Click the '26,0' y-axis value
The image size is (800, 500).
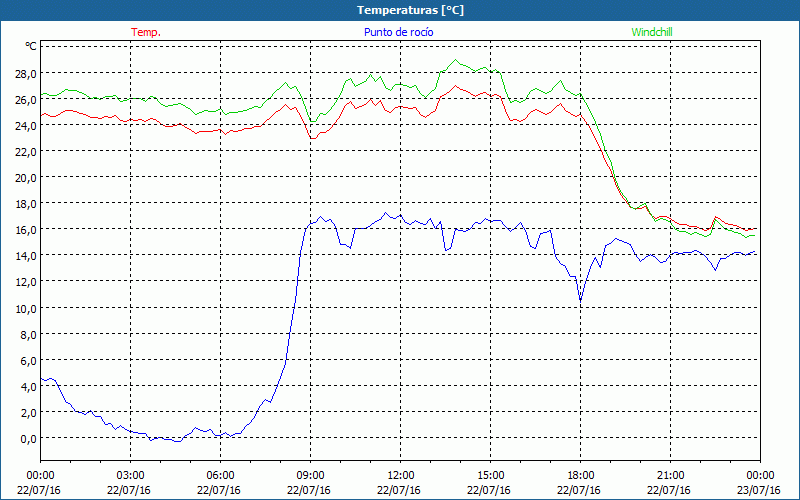tap(25, 99)
